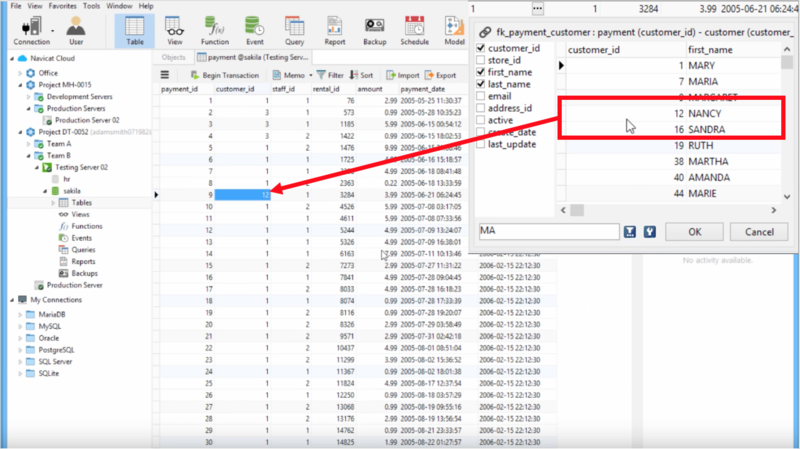Select the Table toolbar icon
Image resolution: width=800 pixels, height=449 pixels.
click(x=135, y=31)
